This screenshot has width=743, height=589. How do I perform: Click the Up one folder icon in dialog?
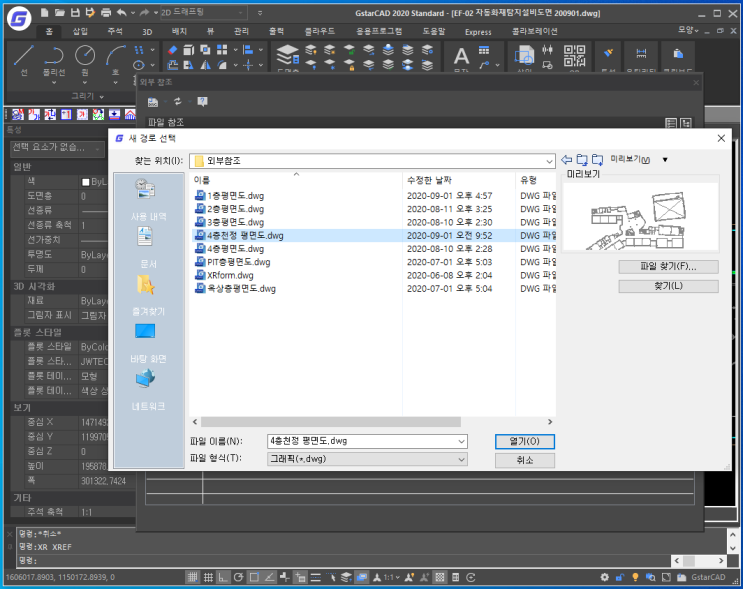582,160
